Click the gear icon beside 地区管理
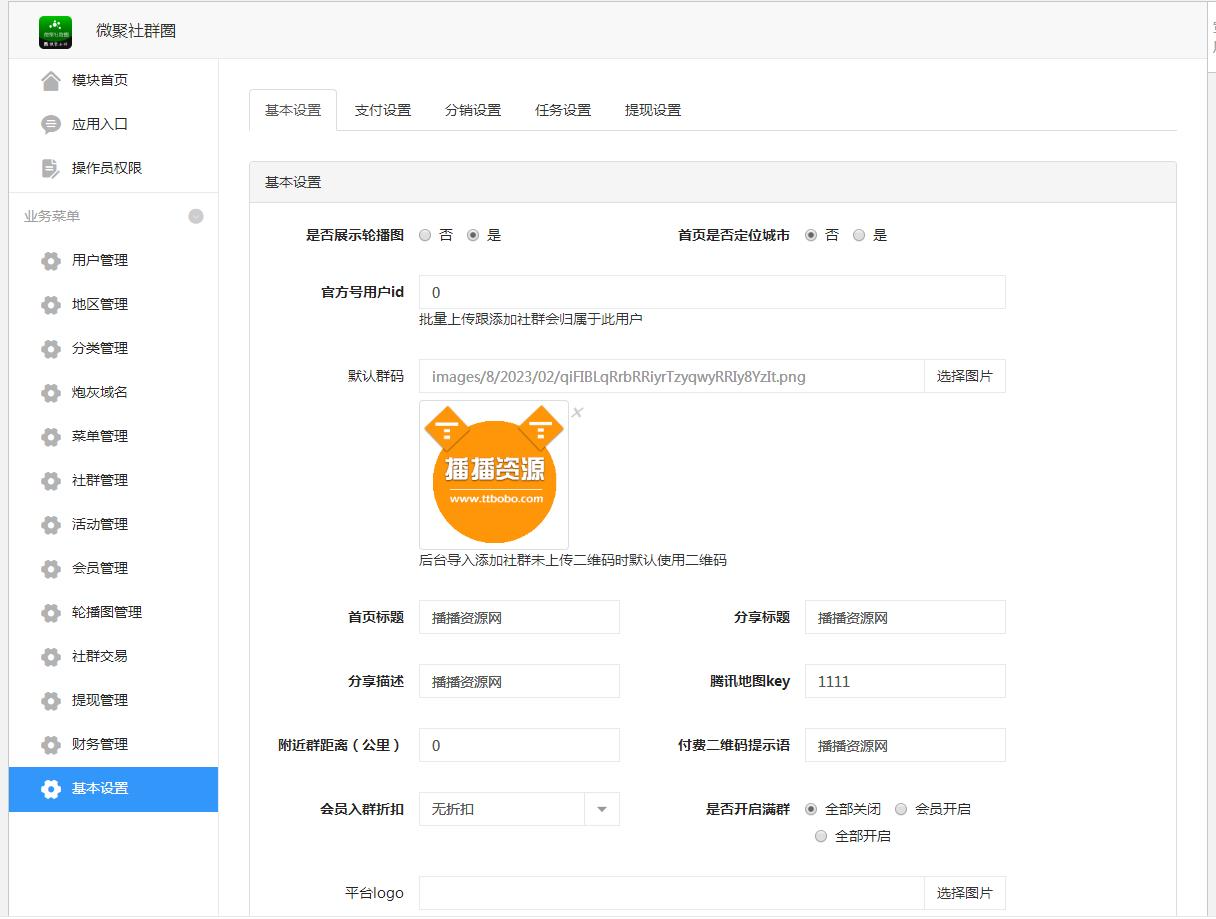The image size is (1216, 919). tap(51, 304)
